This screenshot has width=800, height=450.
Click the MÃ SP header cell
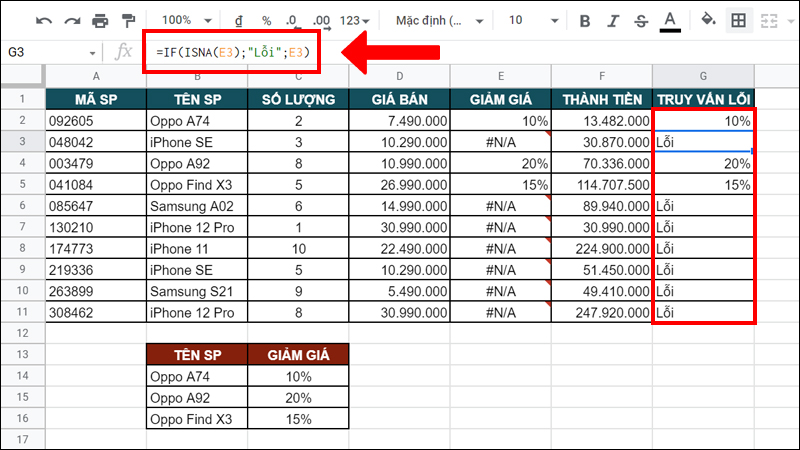pos(96,99)
